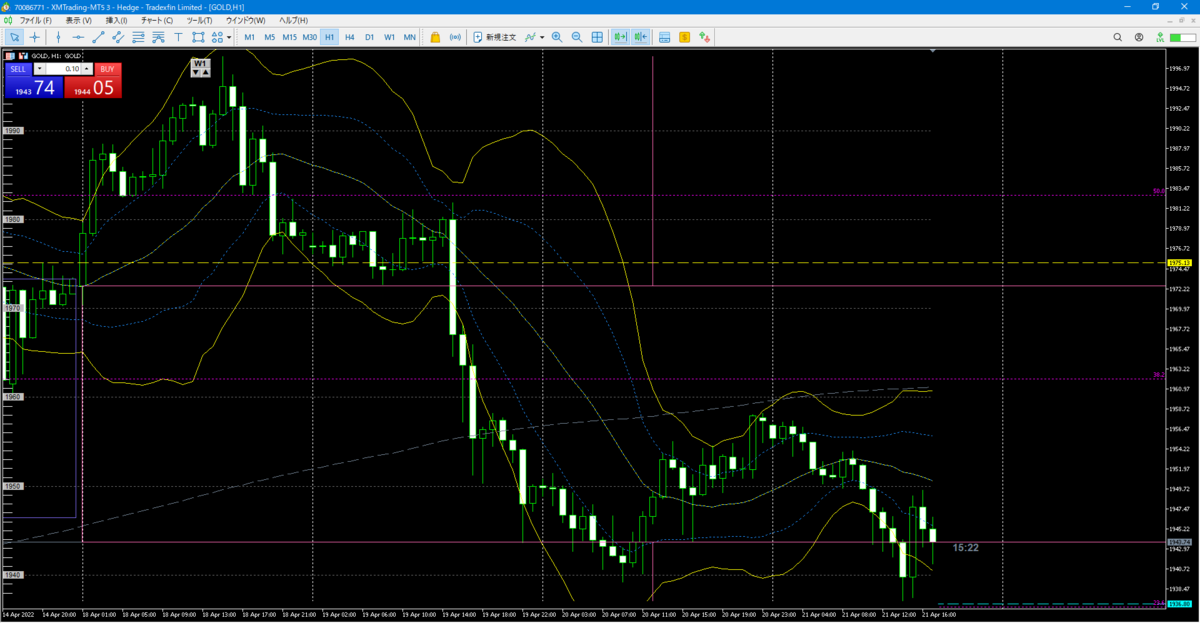Open the Market Watch panel icon
This screenshot has height=623, width=1200.
(x=664, y=37)
